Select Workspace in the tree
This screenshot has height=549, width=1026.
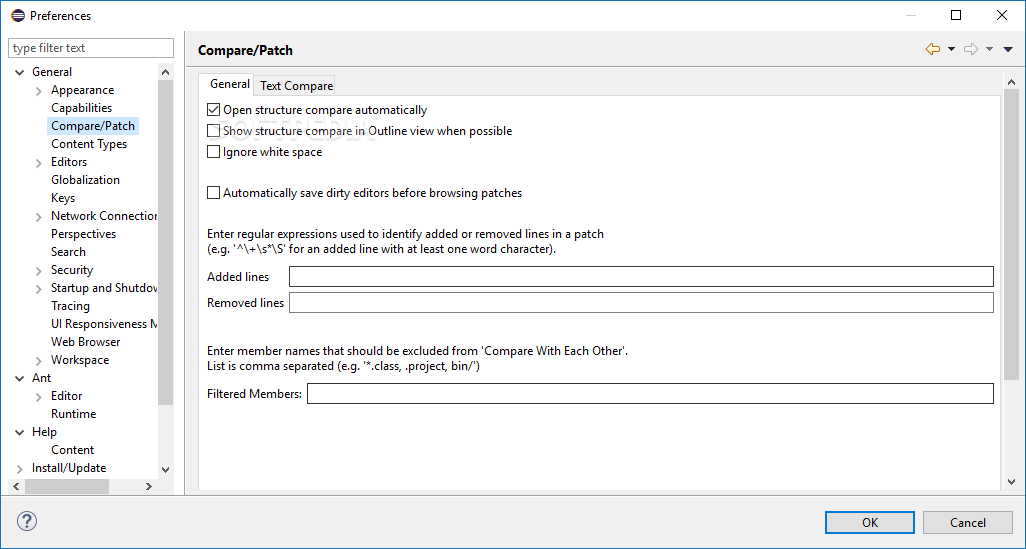tap(80, 360)
